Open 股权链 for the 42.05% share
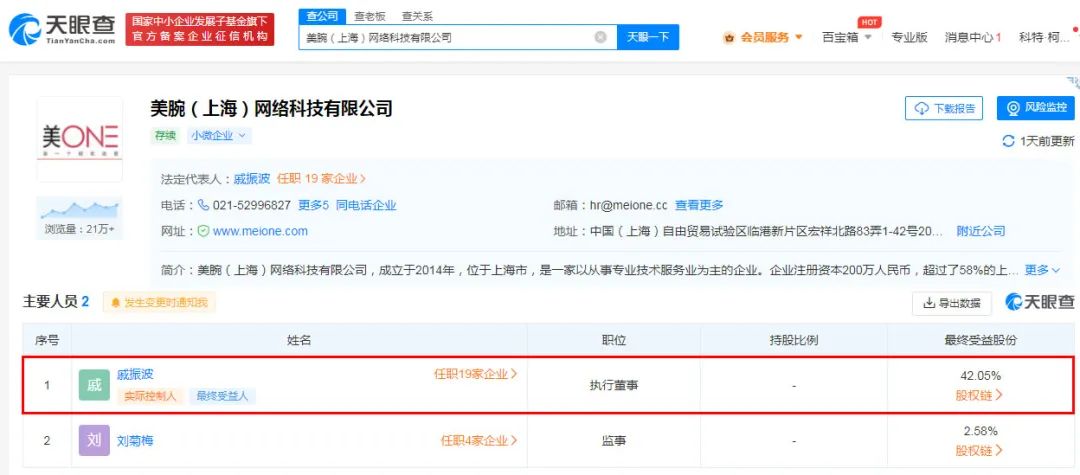This screenshot has width=1080, height=475. click(x=979, y=395)
